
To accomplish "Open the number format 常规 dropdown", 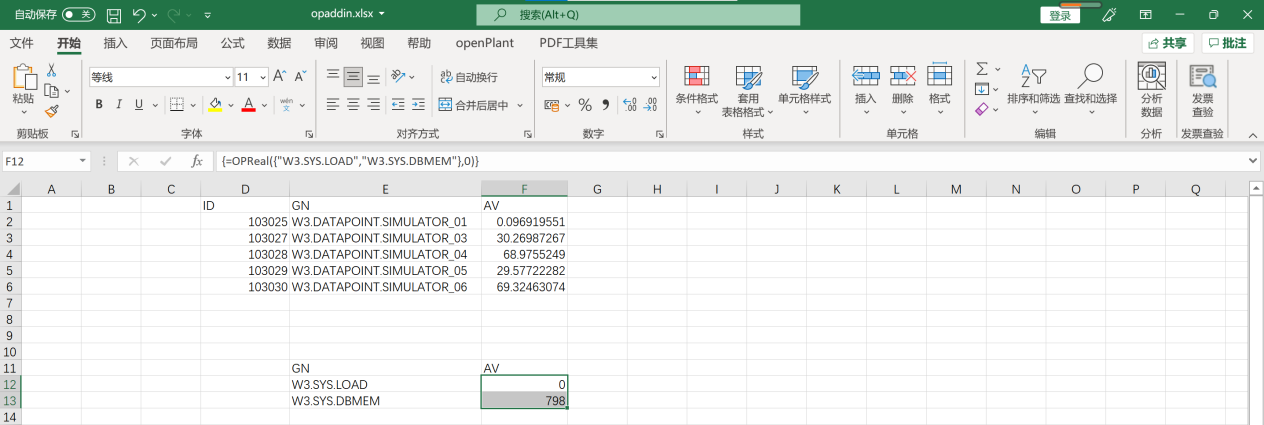I will pyautogui.click(x=654, y=77).
